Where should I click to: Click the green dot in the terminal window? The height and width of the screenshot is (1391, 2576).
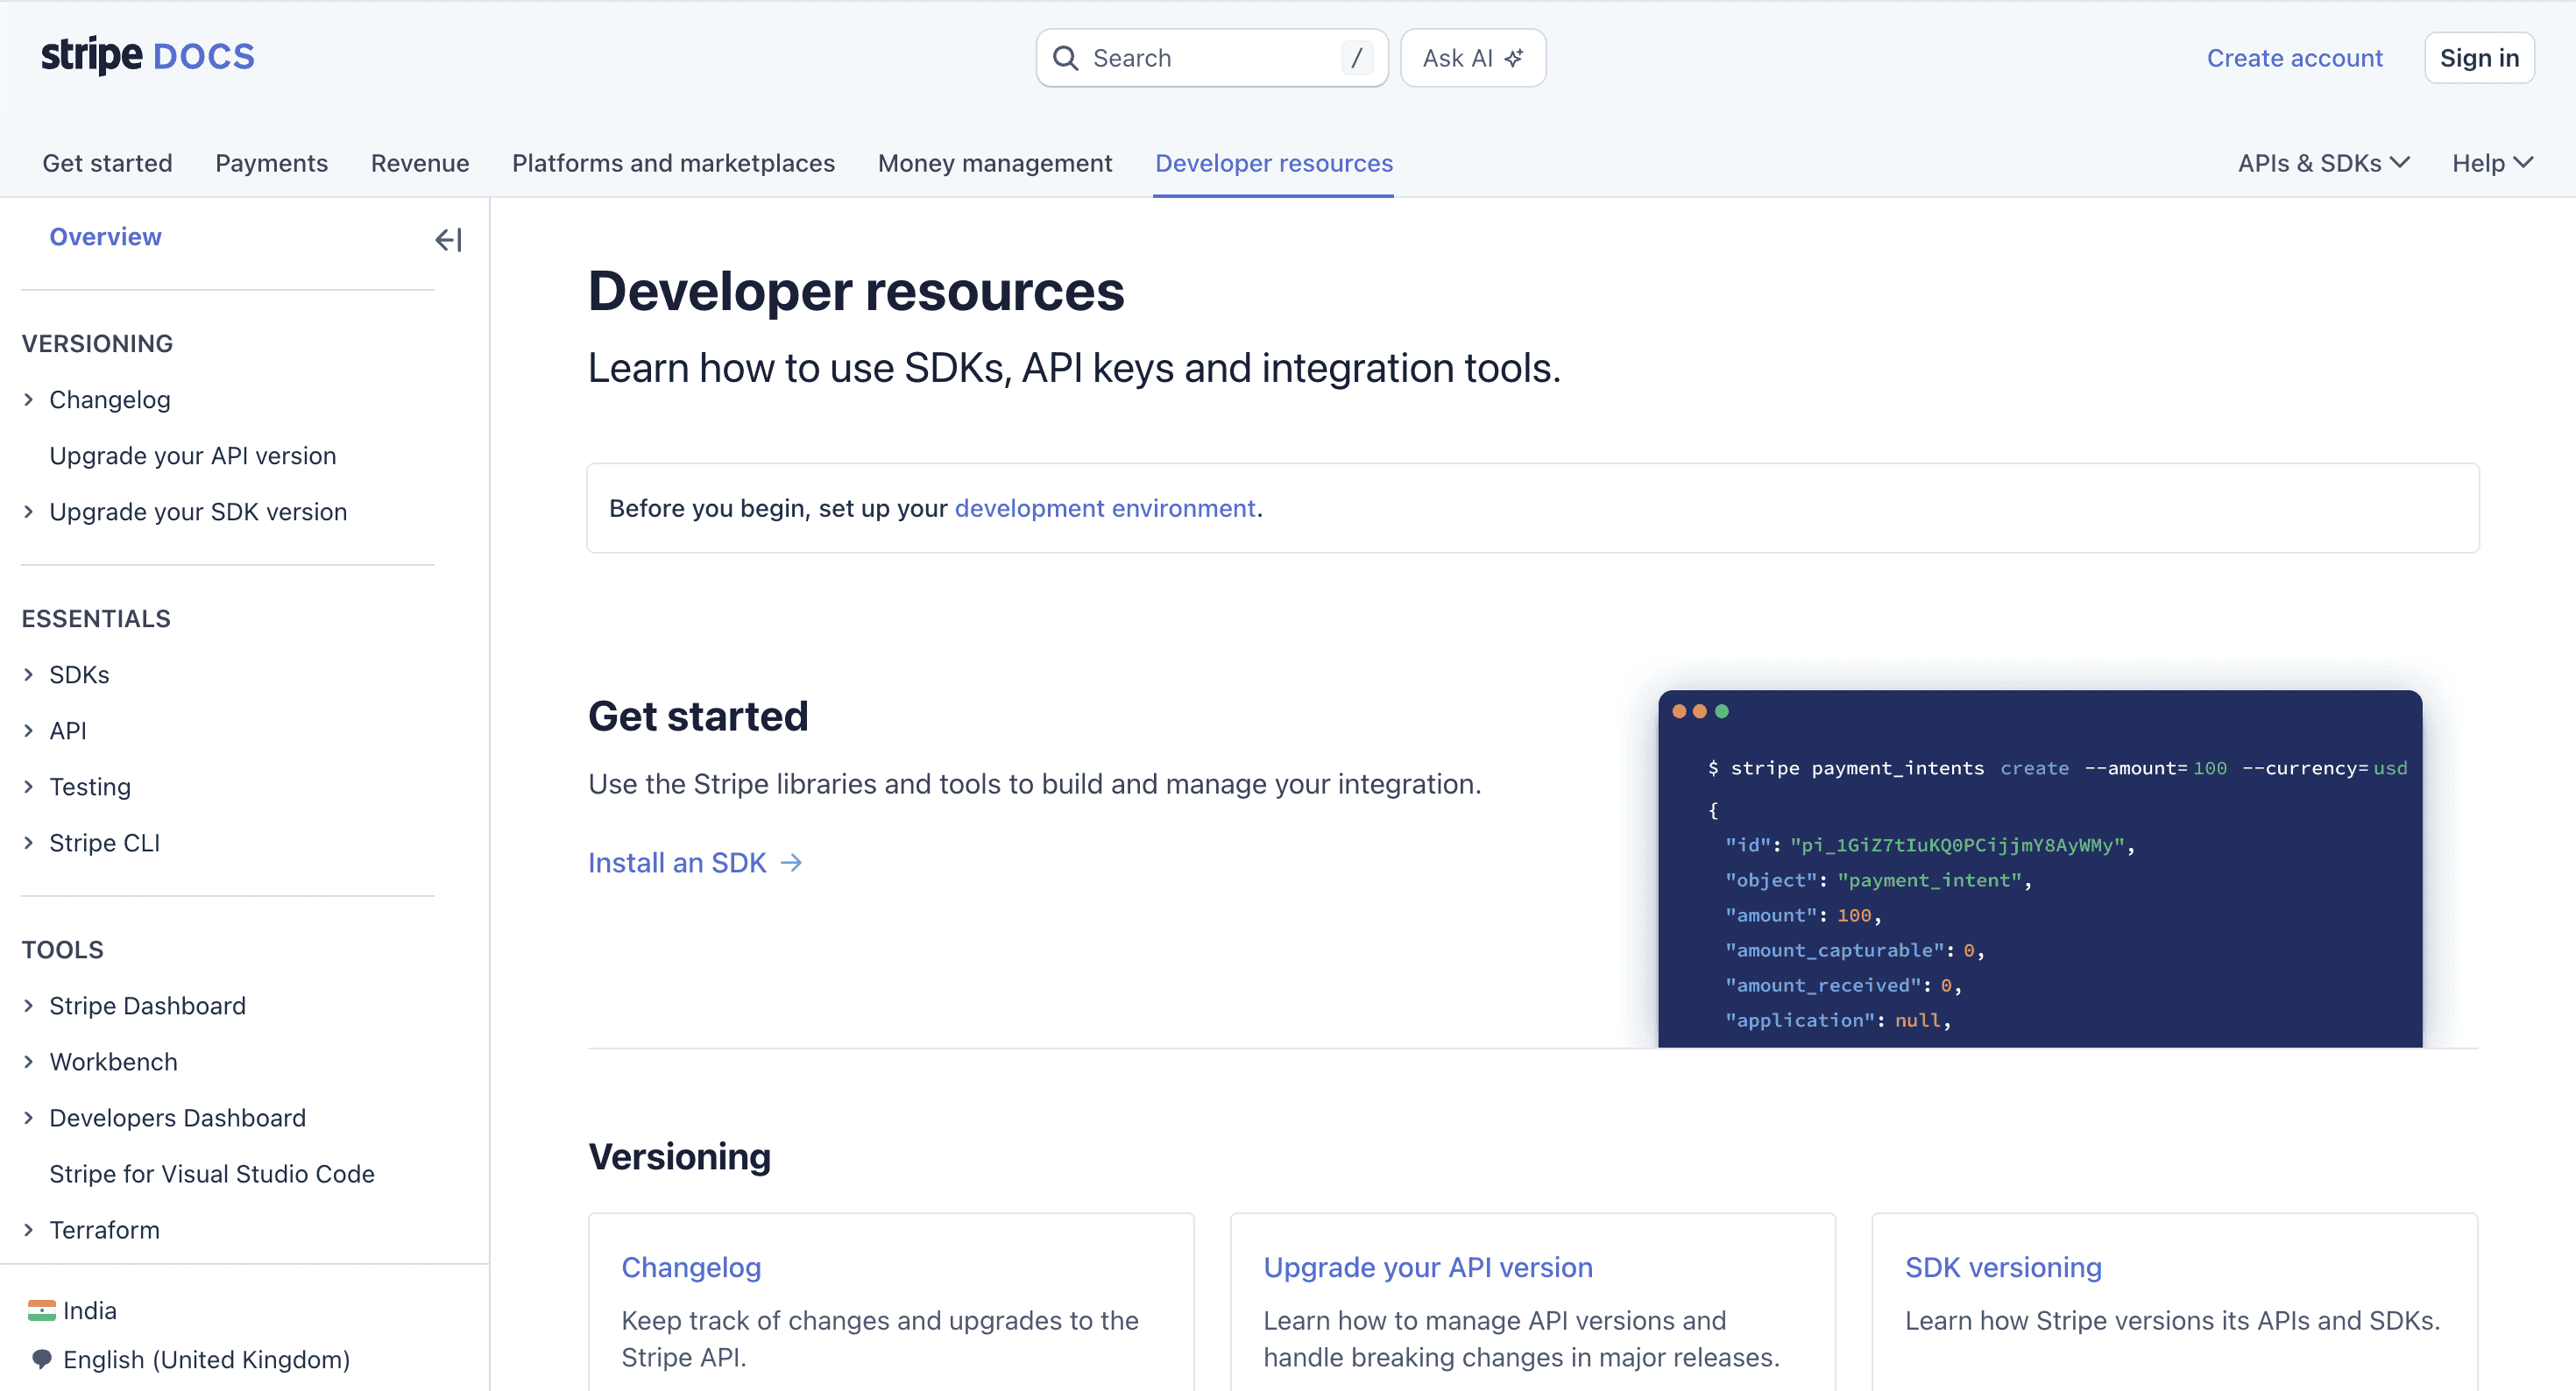click(1722, 711)
